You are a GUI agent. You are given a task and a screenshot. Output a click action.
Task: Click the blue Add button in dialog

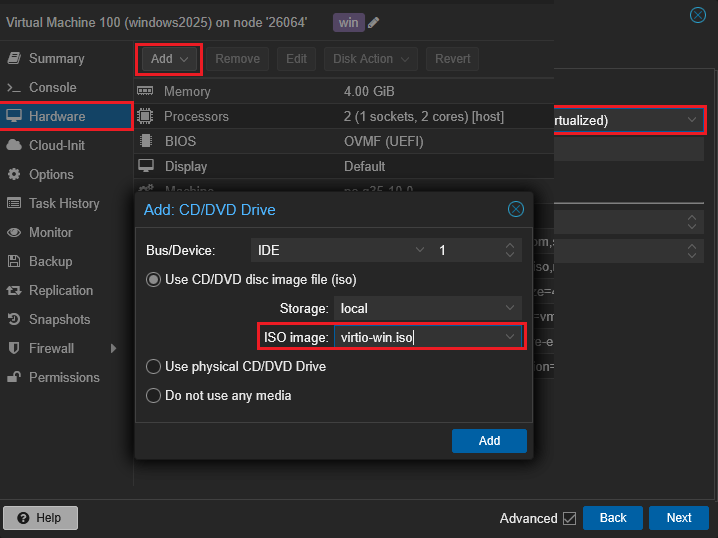point(489,440)
